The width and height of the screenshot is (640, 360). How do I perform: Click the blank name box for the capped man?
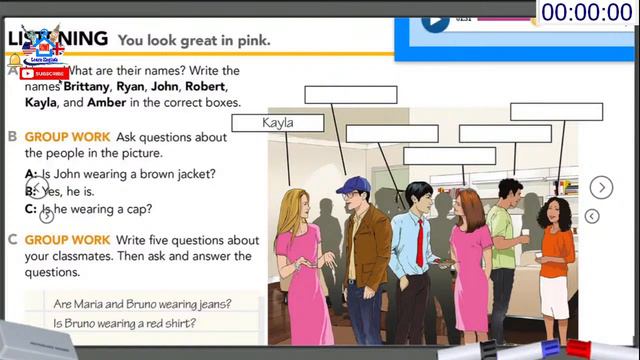coord(351,95)
